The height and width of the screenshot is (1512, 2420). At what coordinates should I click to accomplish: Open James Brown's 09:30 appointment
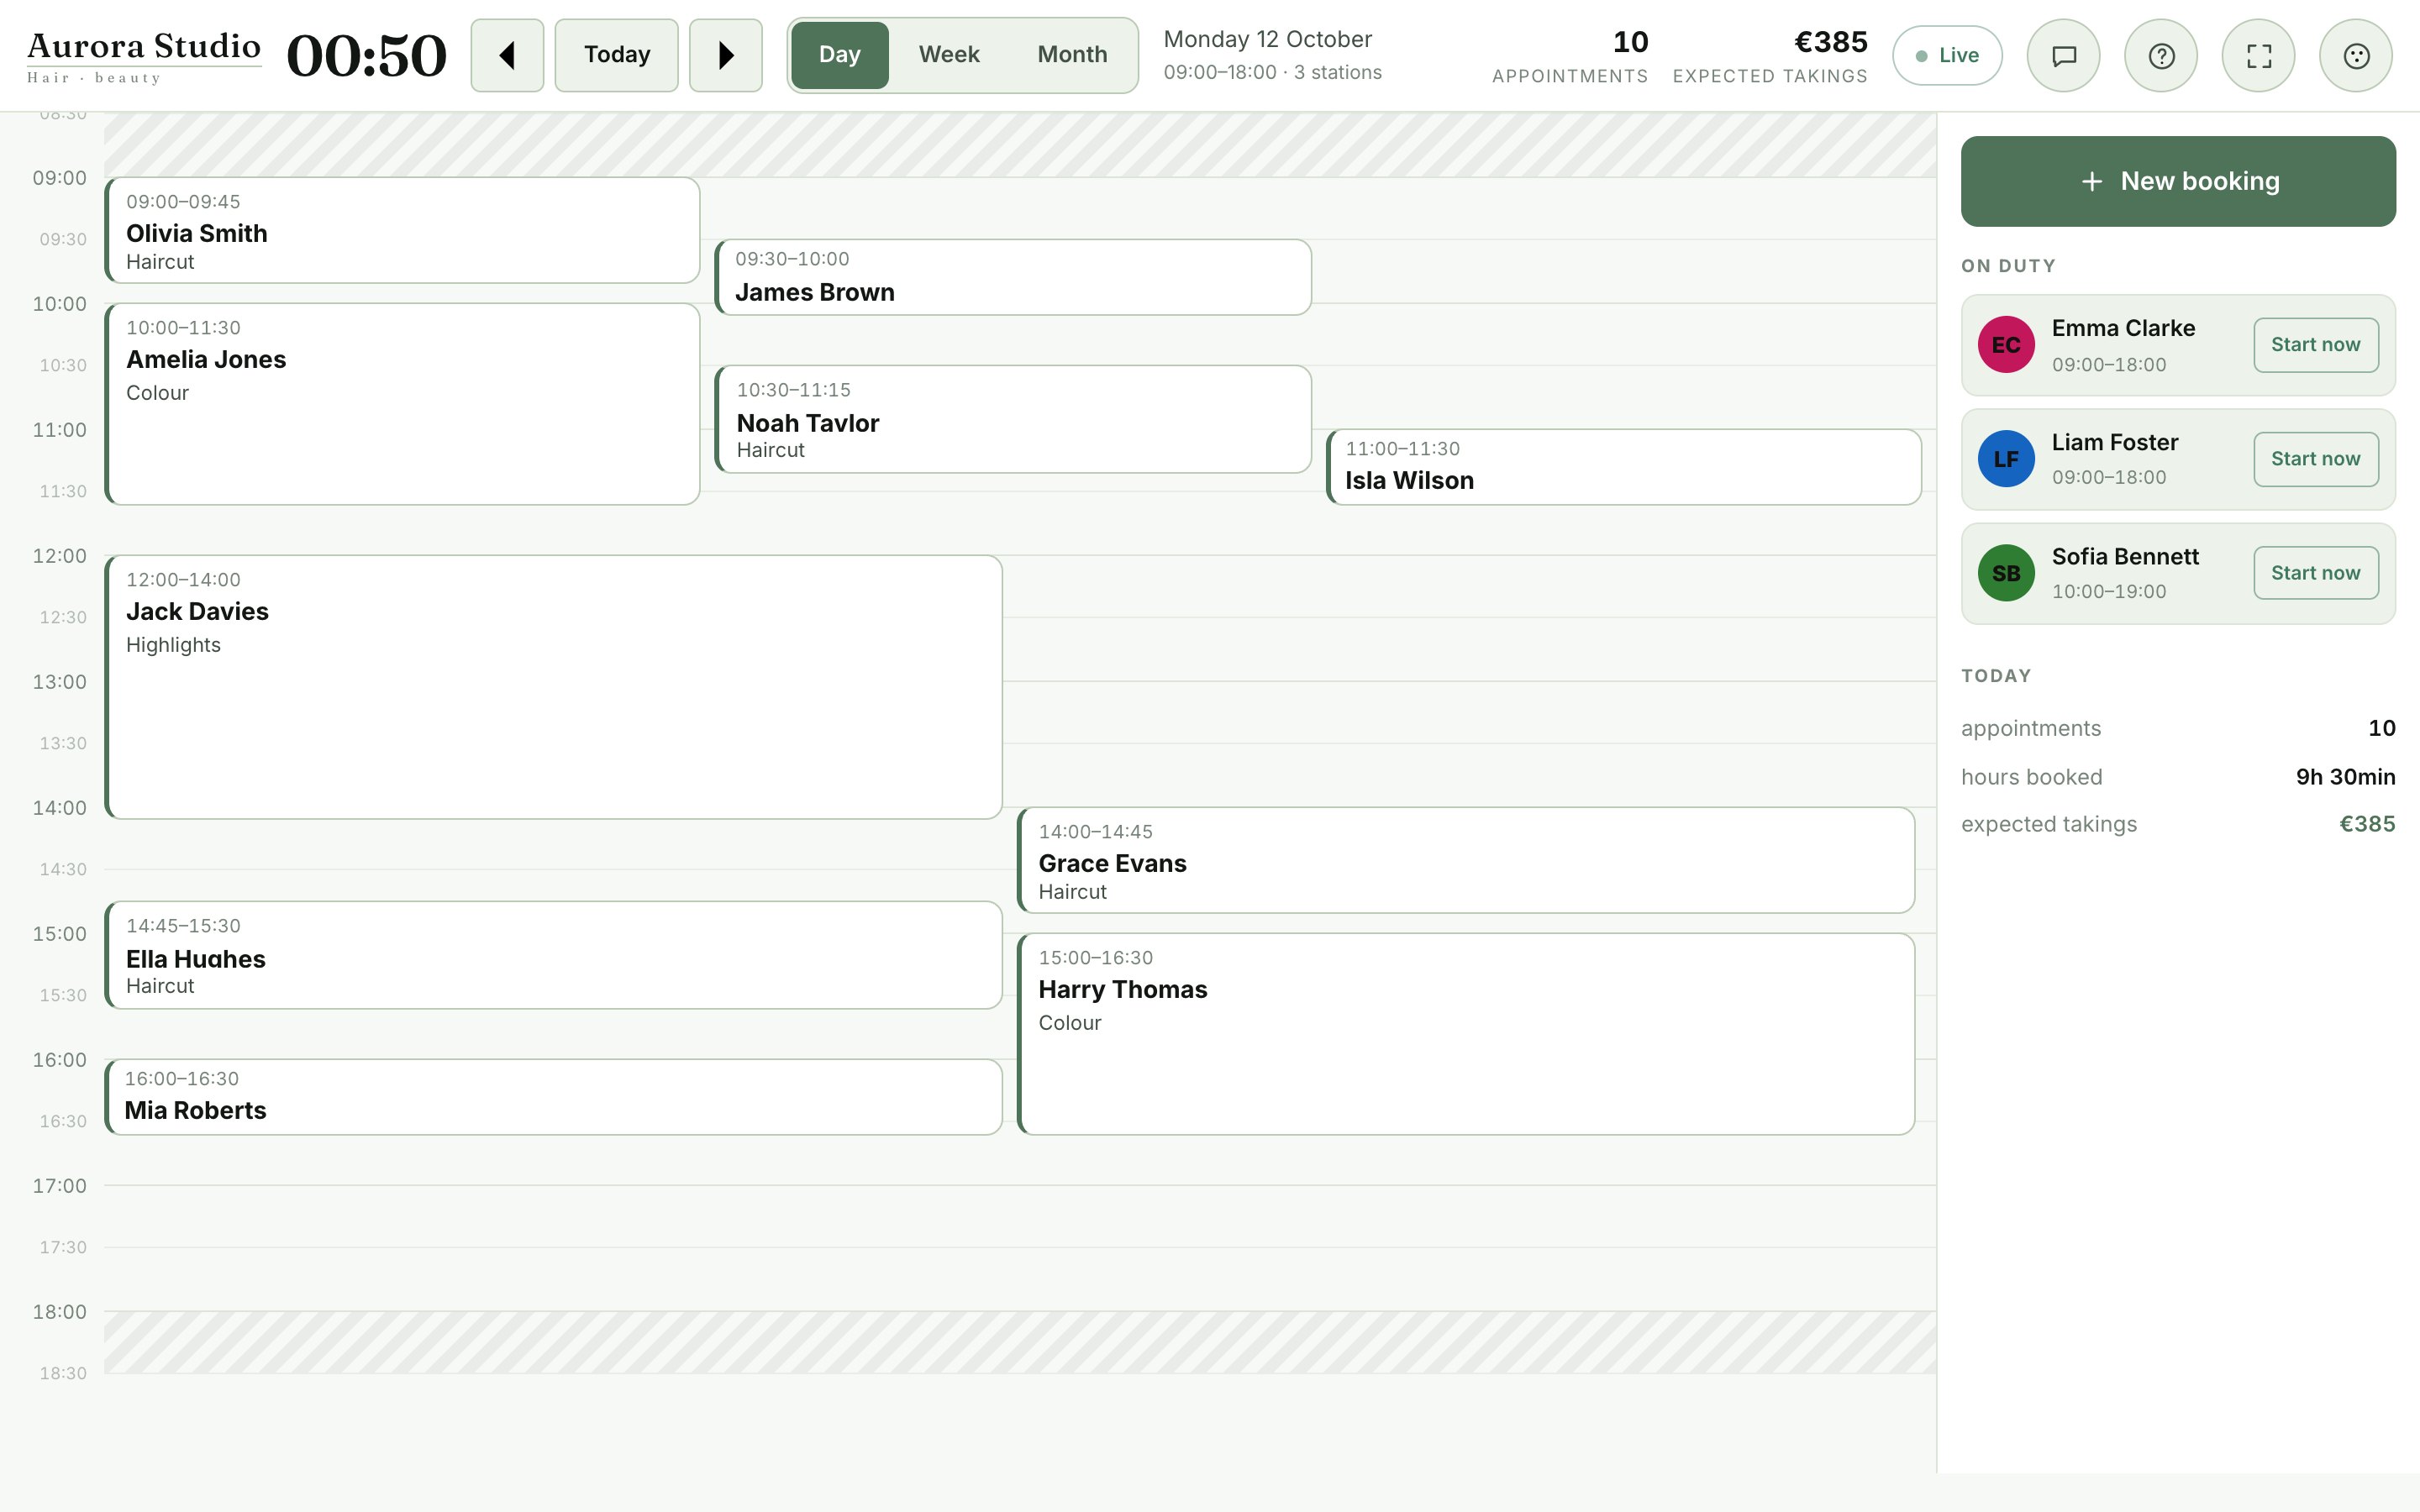click(1013, 277)
